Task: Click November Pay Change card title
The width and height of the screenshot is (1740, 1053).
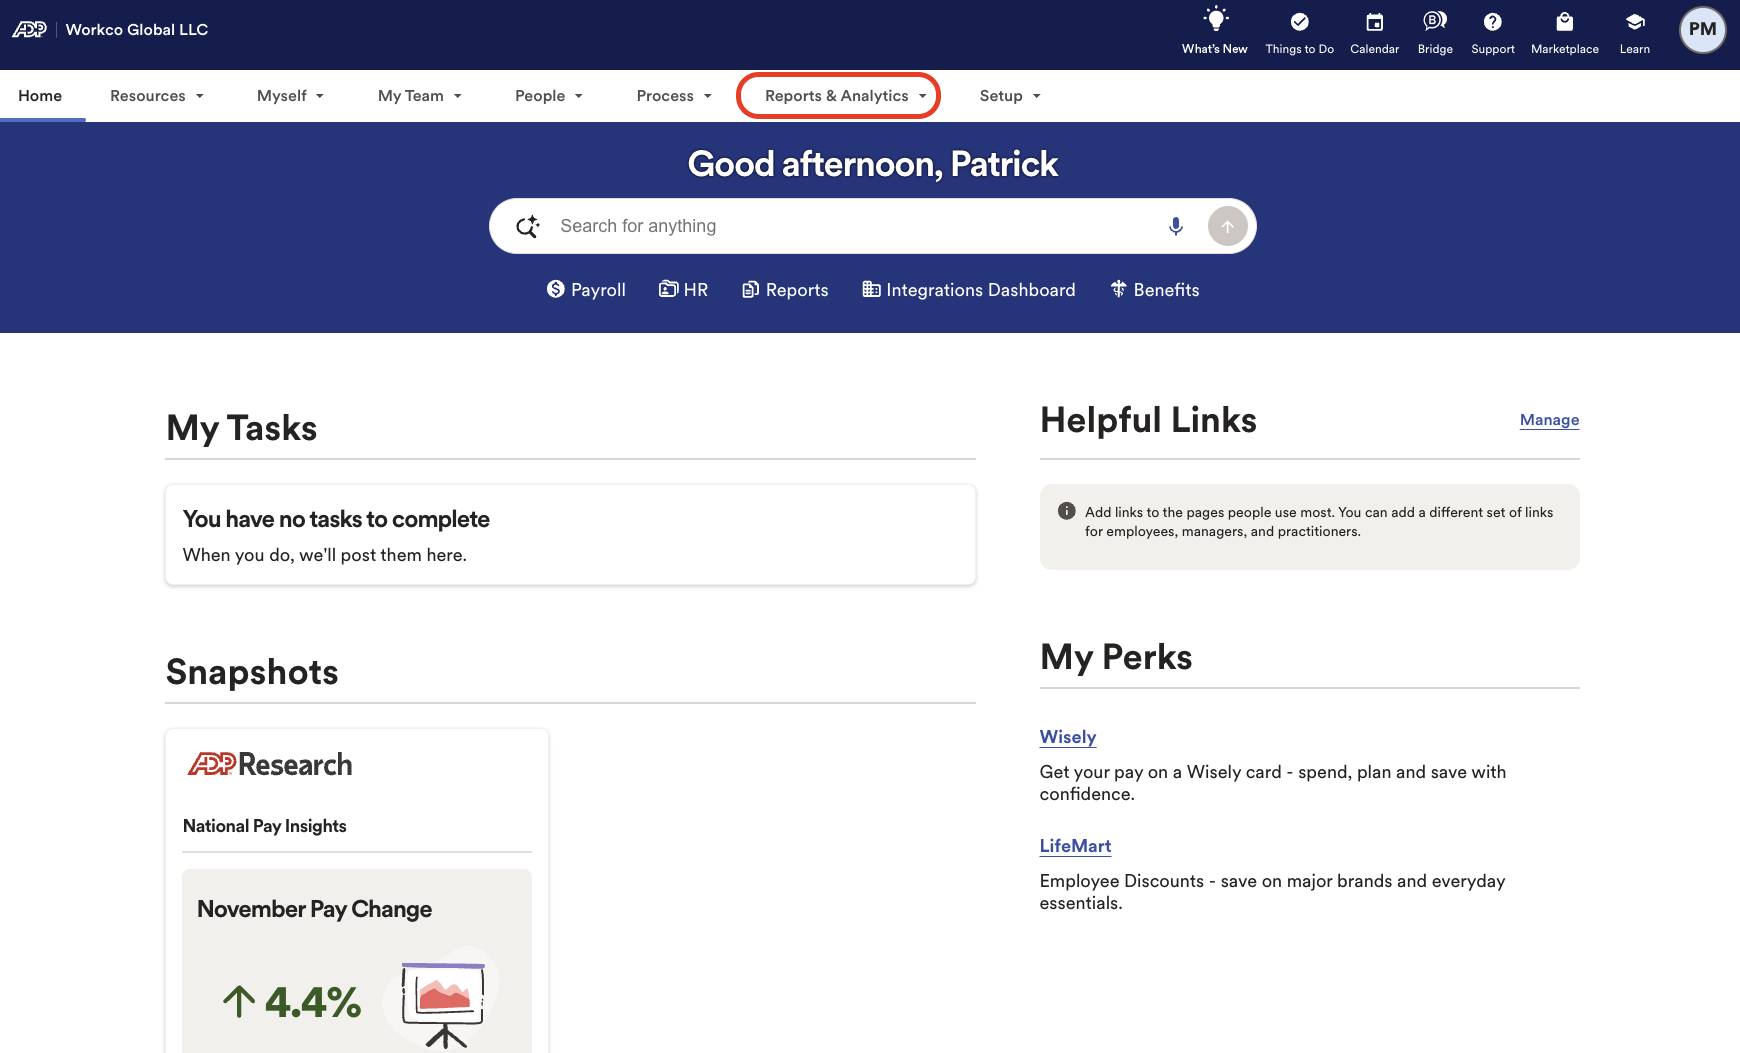Action: pos(314,909)
